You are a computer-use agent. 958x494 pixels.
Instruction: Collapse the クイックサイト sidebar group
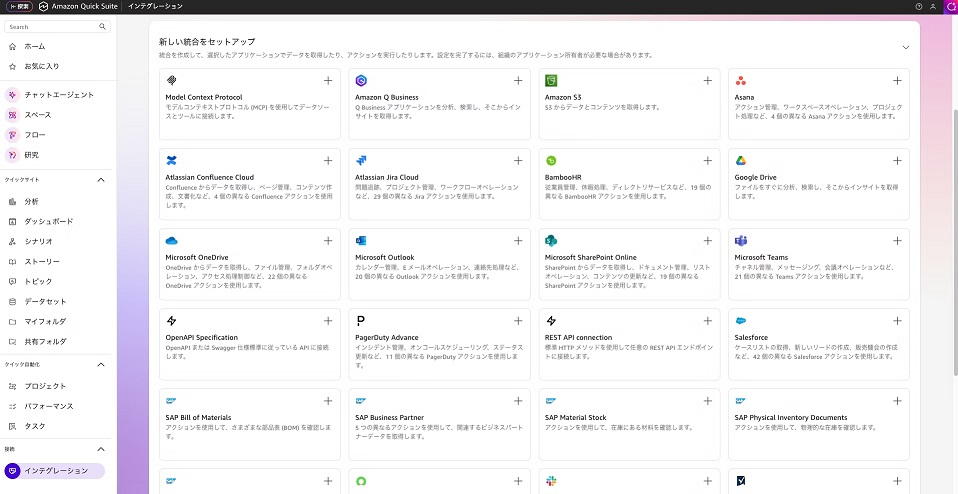point(100,180)
